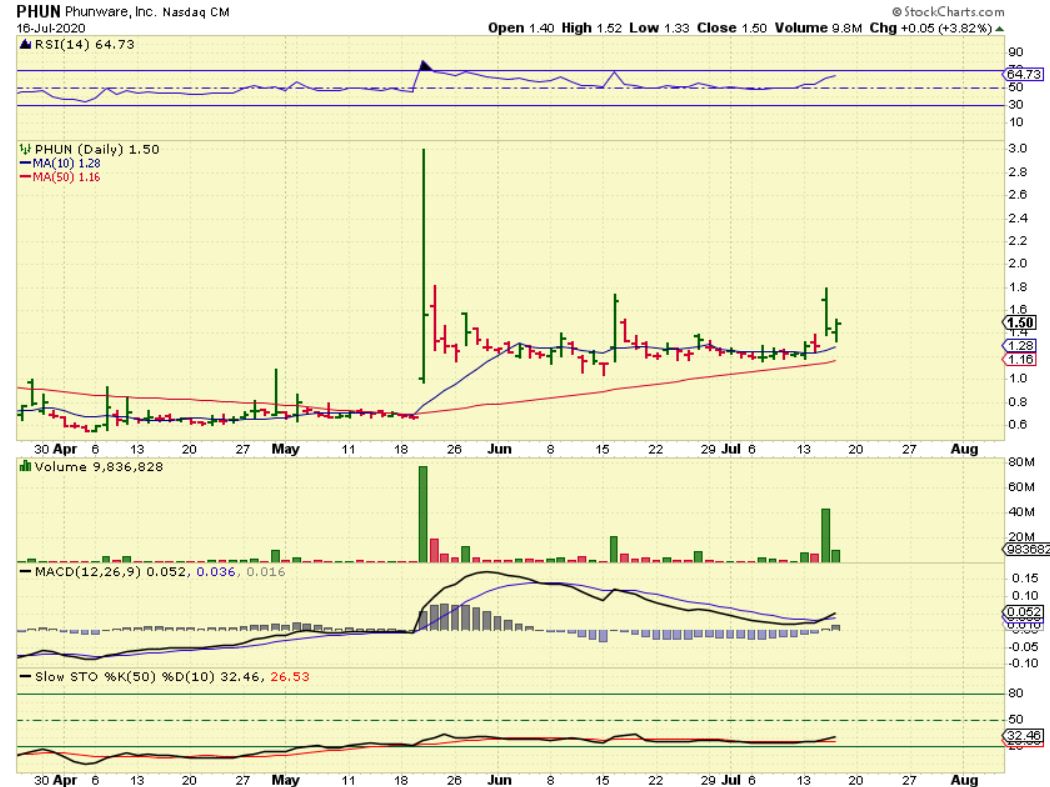Click the 80 level on stochastic axis
This screenshot has height=787, width=1050.
coord(1016,693)
